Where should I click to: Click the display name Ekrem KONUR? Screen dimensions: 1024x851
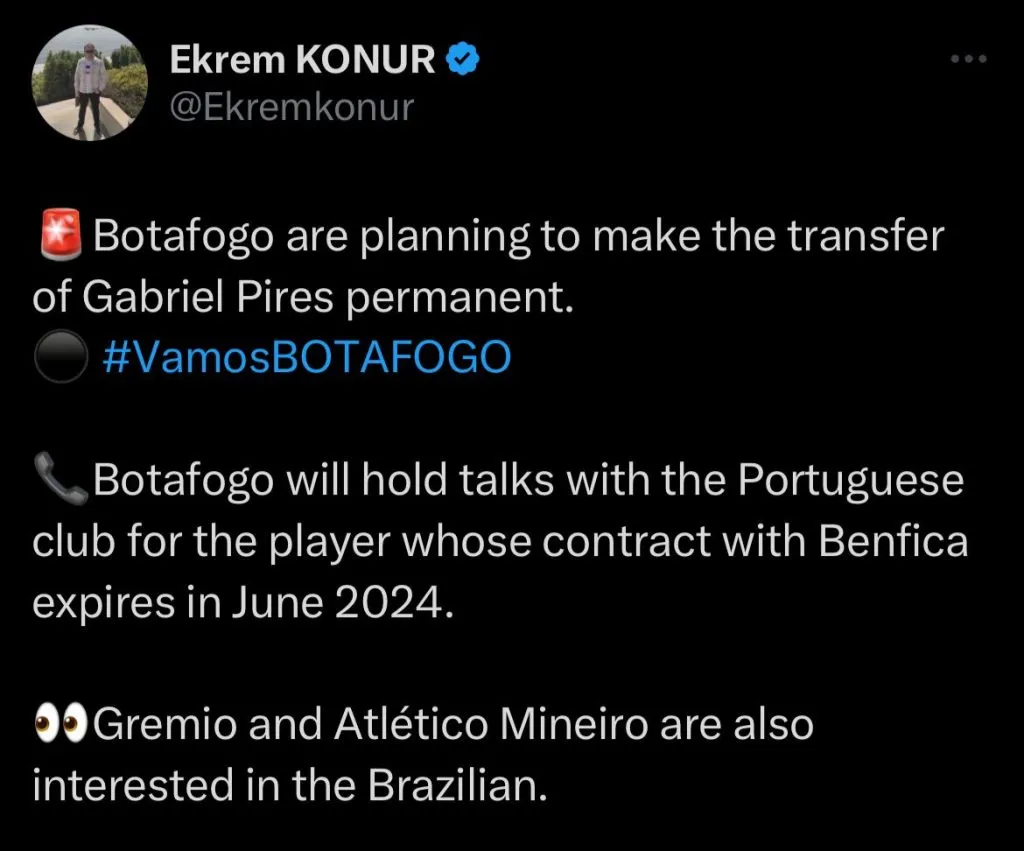coord(302,60)
